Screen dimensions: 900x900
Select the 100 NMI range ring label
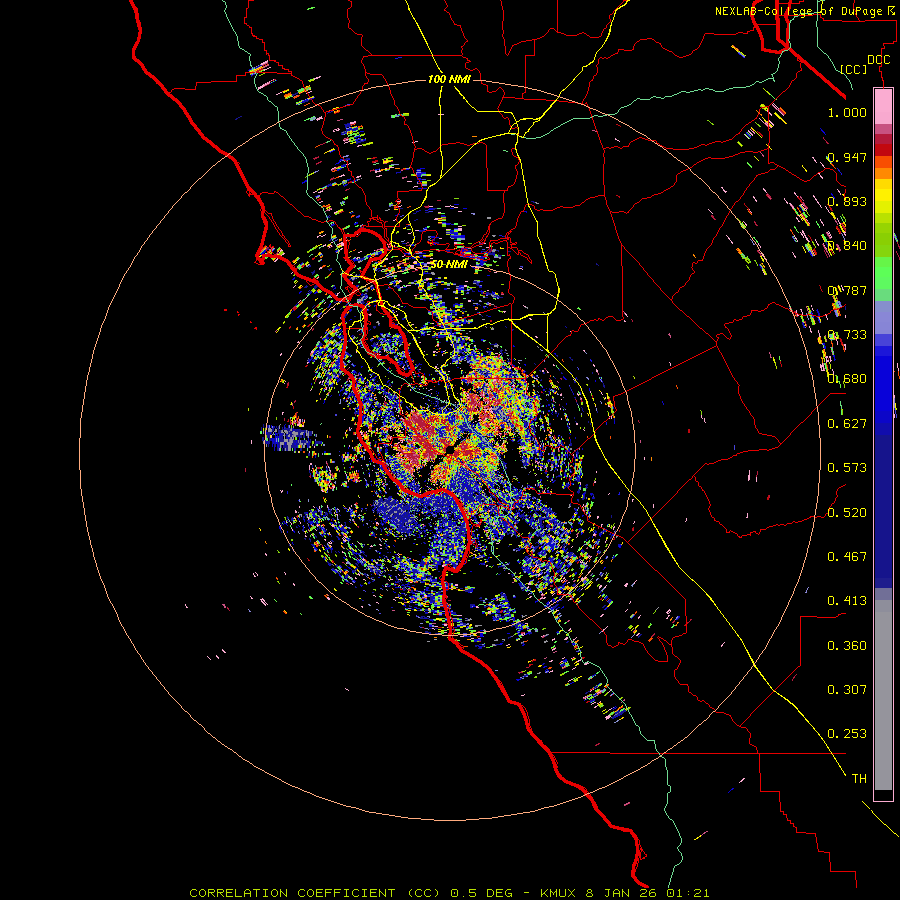click(x=449, y=79)
